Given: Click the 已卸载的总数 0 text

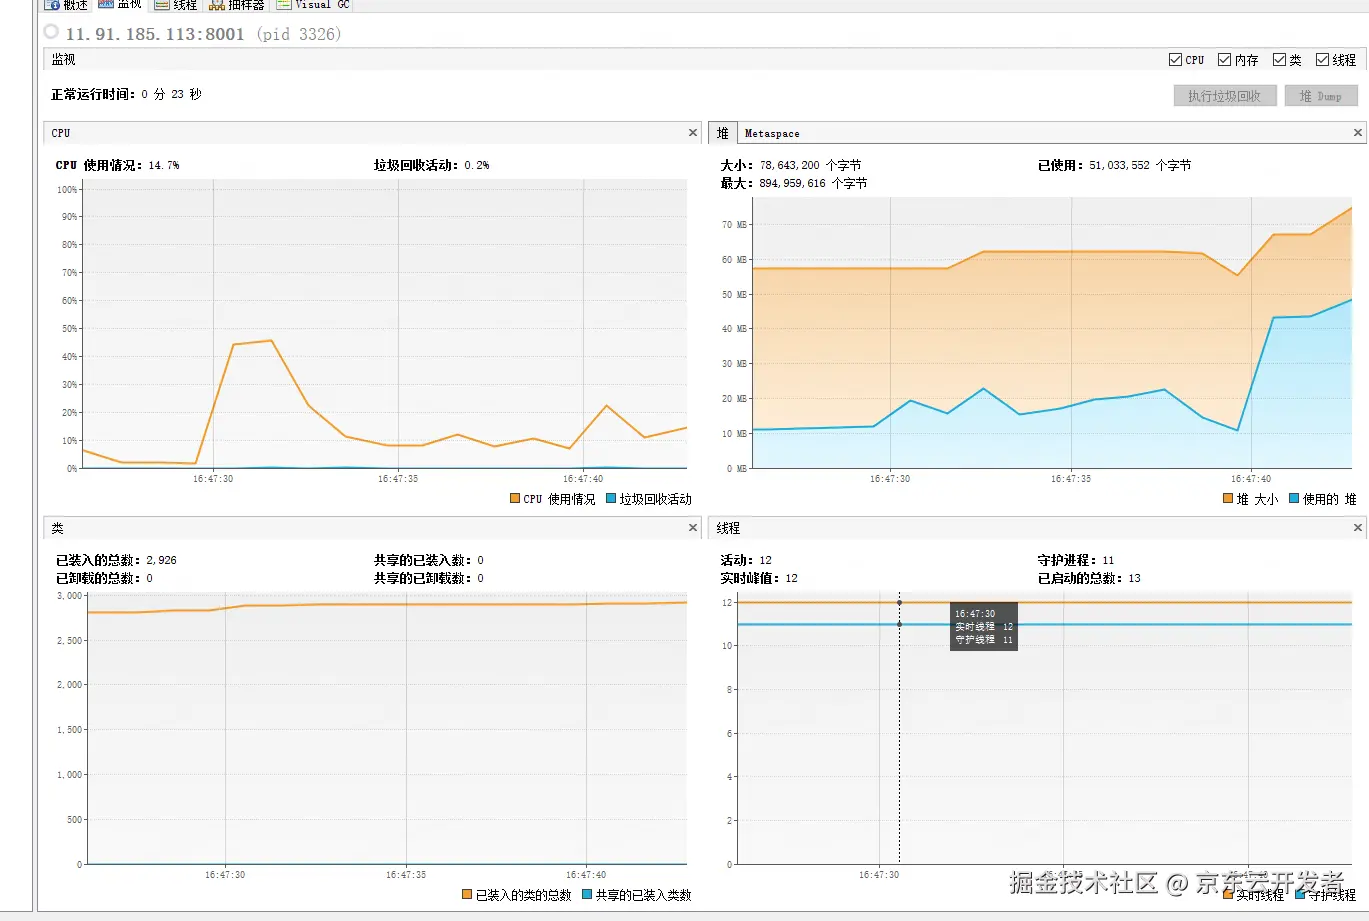Looking at the screenshot, I should click(x=104, y=578).
